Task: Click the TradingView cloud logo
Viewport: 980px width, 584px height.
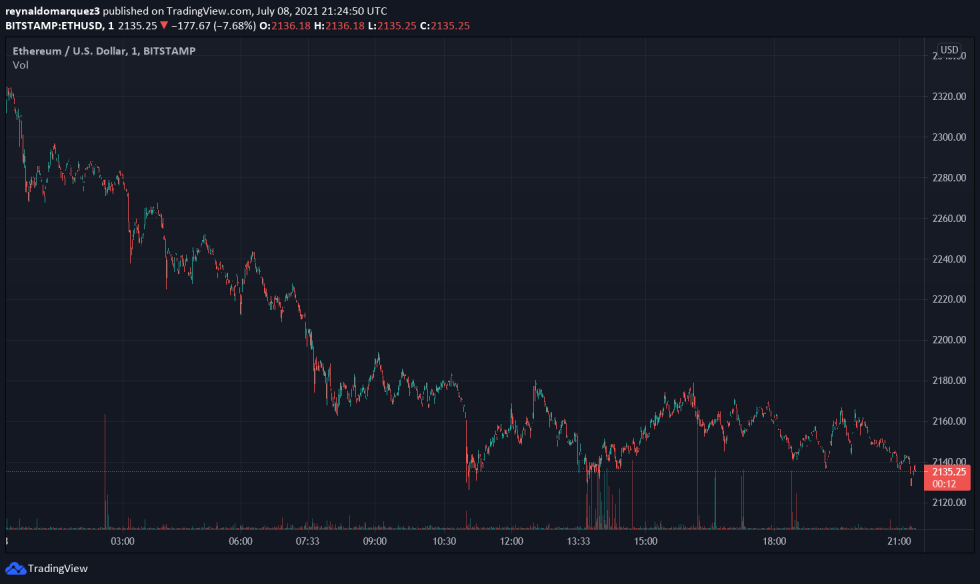Action: pos(14,568)
